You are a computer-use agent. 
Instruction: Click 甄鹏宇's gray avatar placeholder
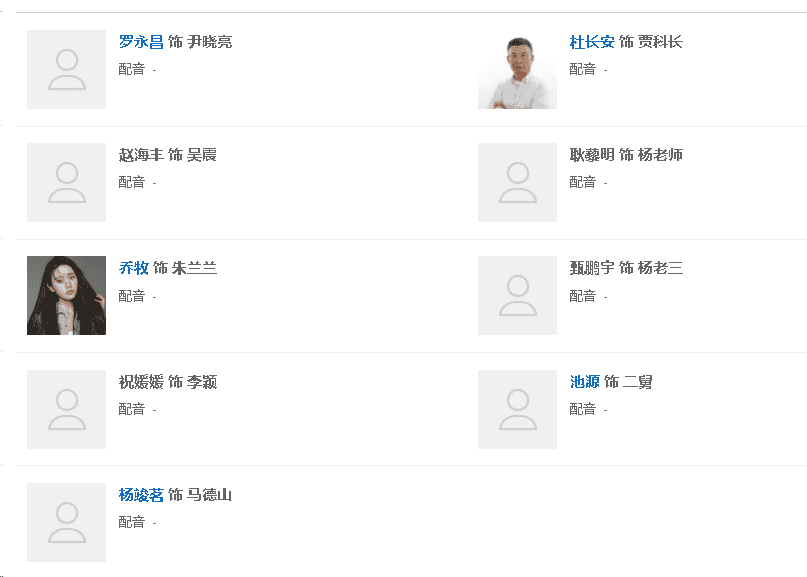click(x=517, y=295)
